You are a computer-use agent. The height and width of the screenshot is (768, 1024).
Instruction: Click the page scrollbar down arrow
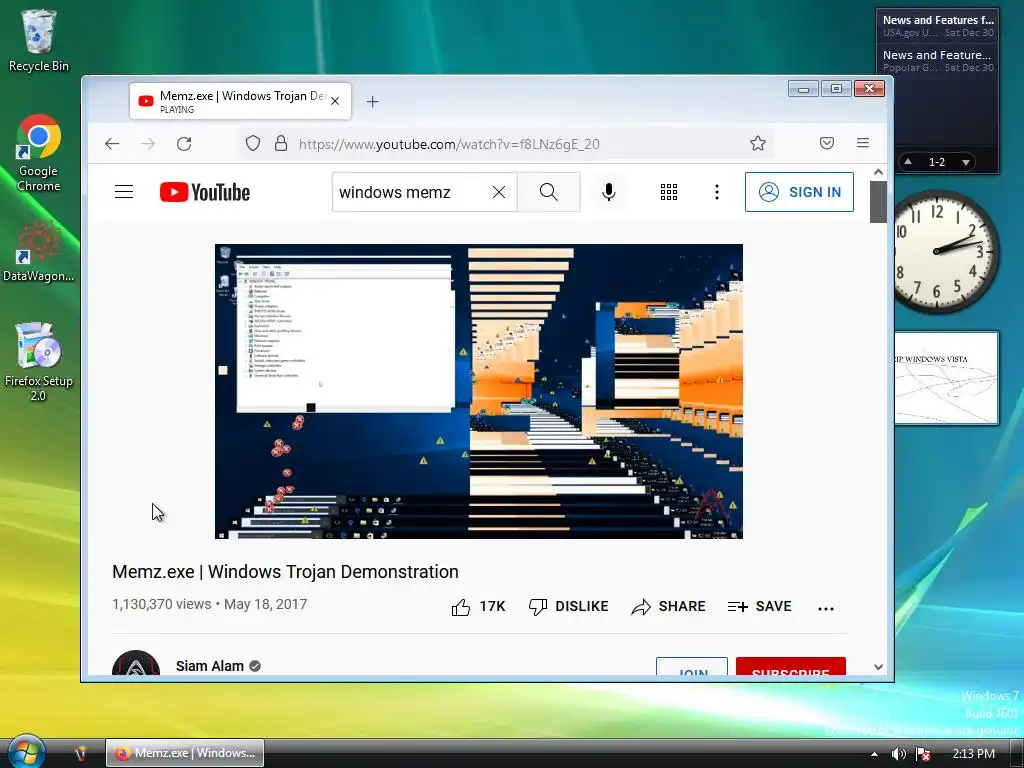[x=878, y=667]
